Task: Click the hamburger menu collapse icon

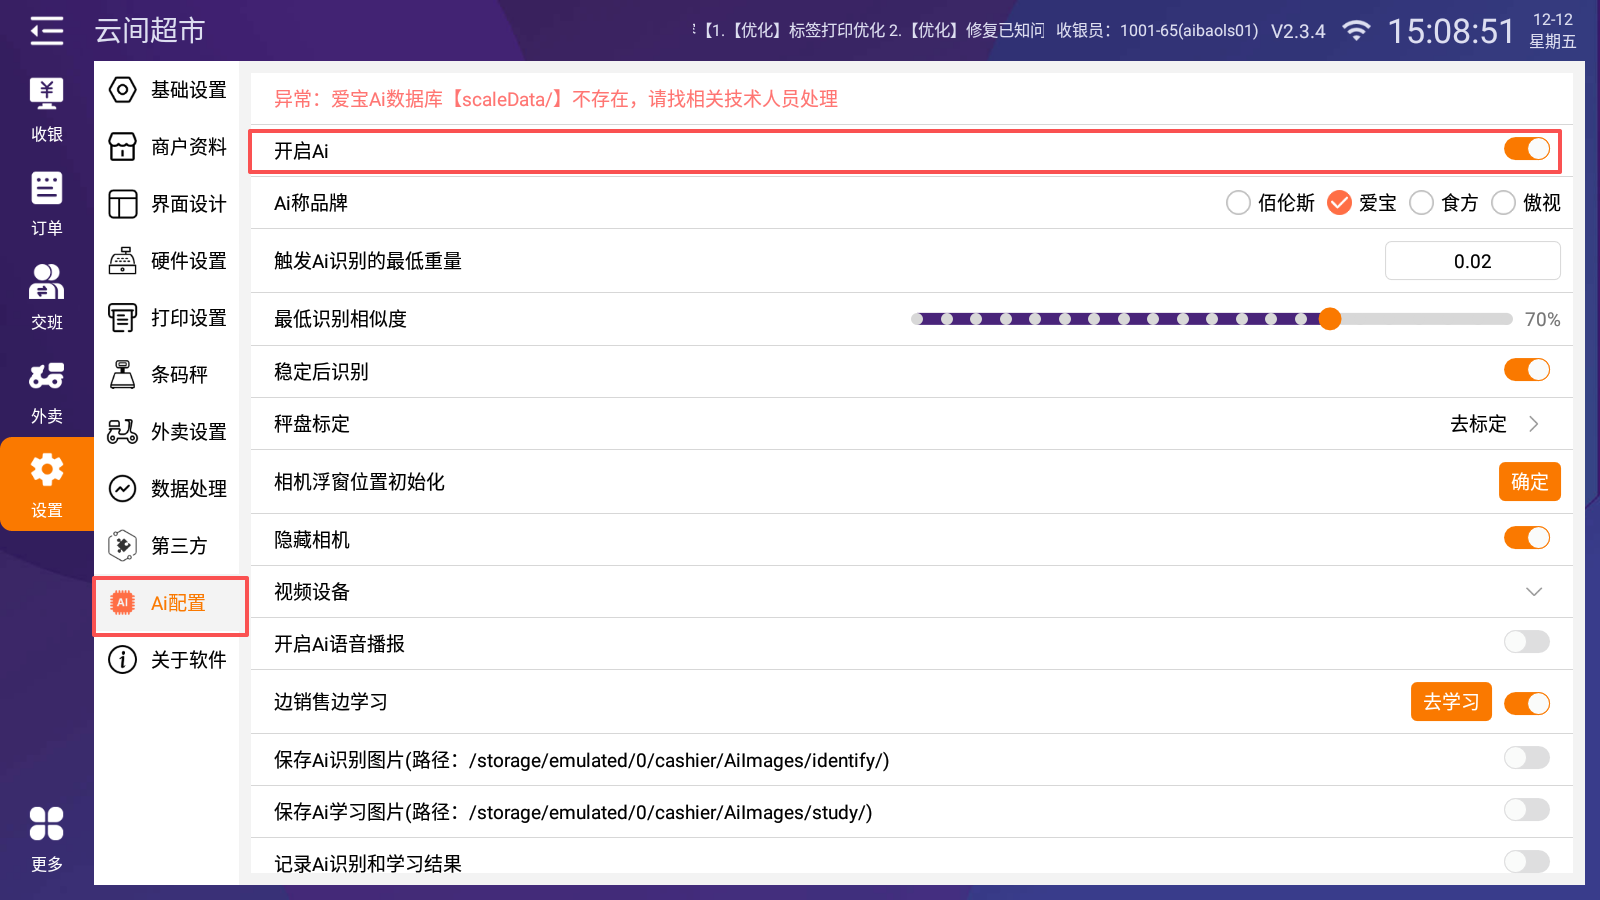Action: coord(46,31)
